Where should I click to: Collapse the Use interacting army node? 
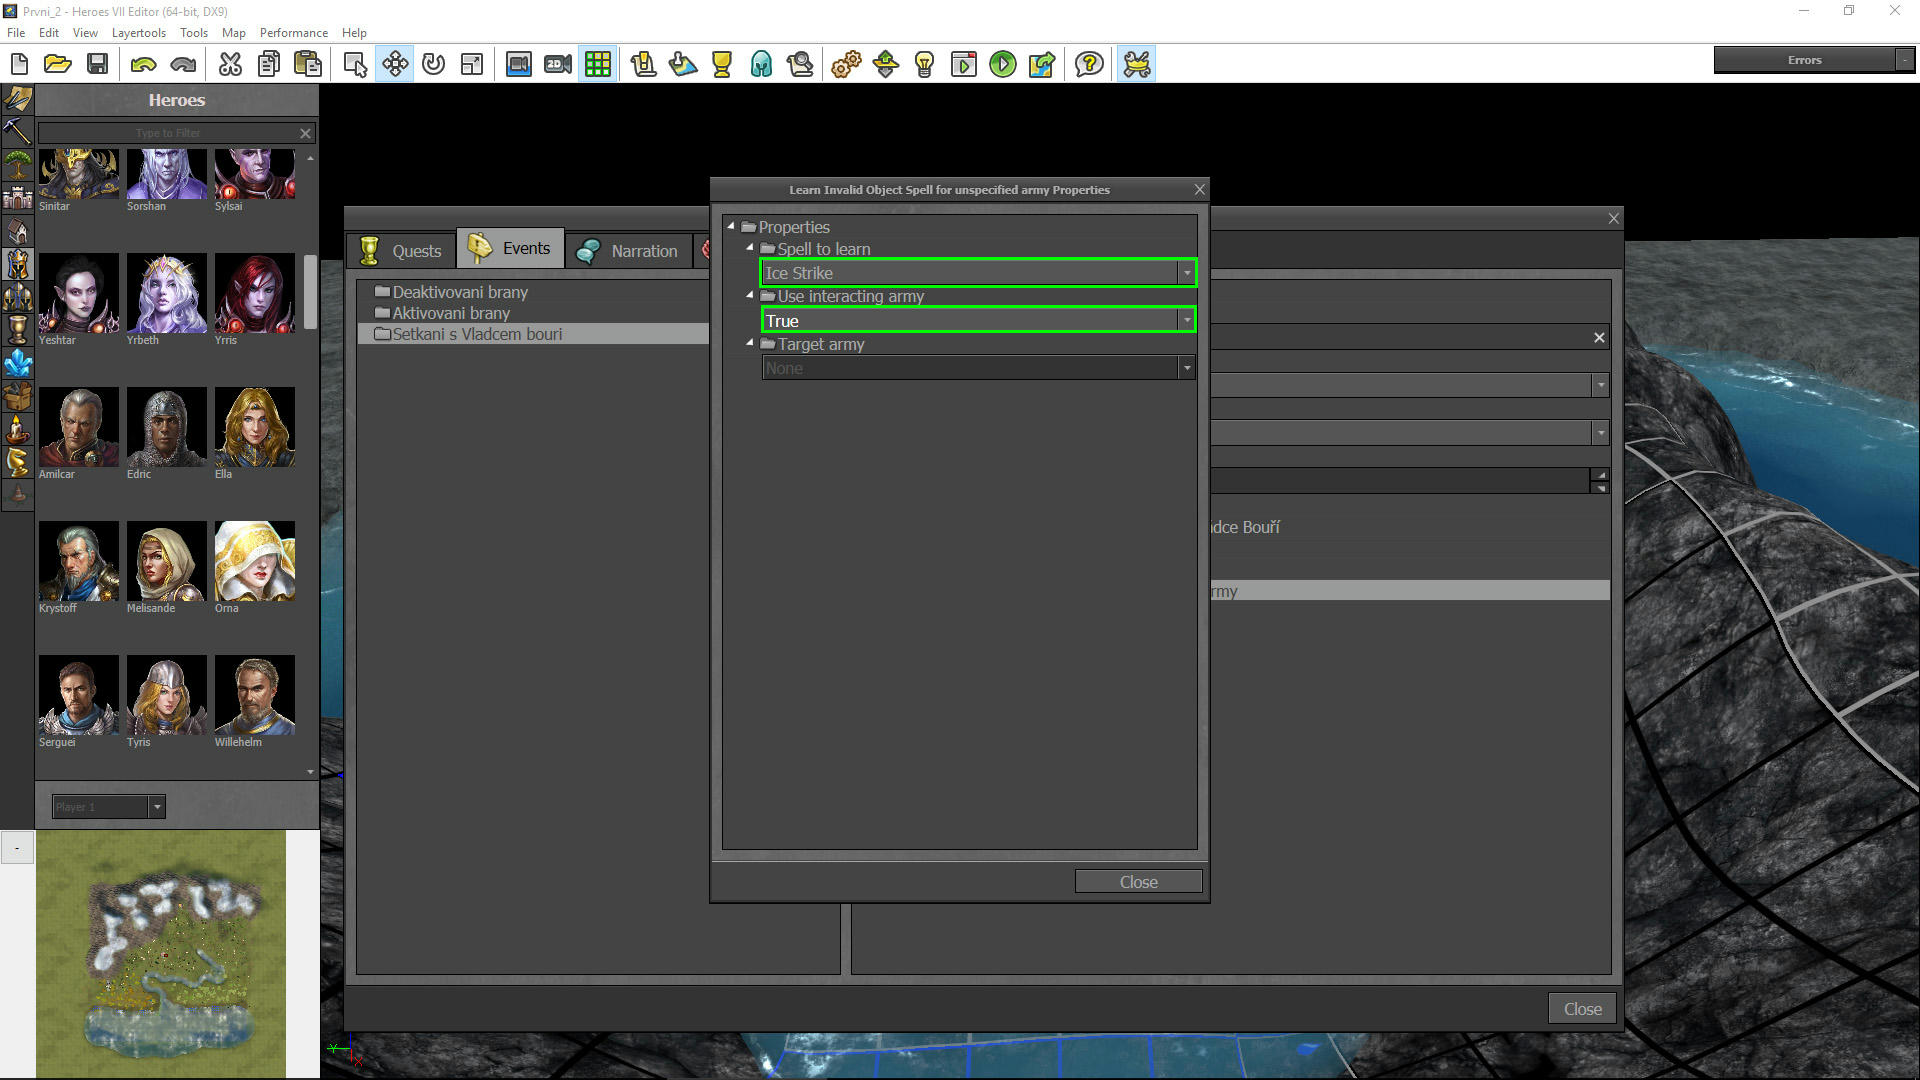point(750,295)
